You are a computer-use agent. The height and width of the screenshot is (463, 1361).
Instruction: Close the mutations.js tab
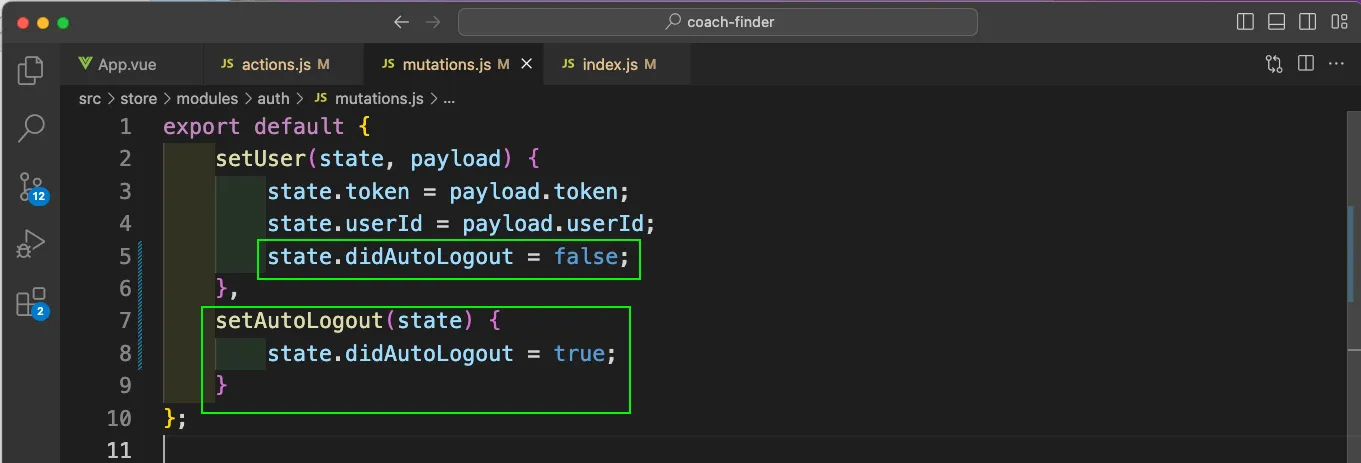tap(526, 64)
